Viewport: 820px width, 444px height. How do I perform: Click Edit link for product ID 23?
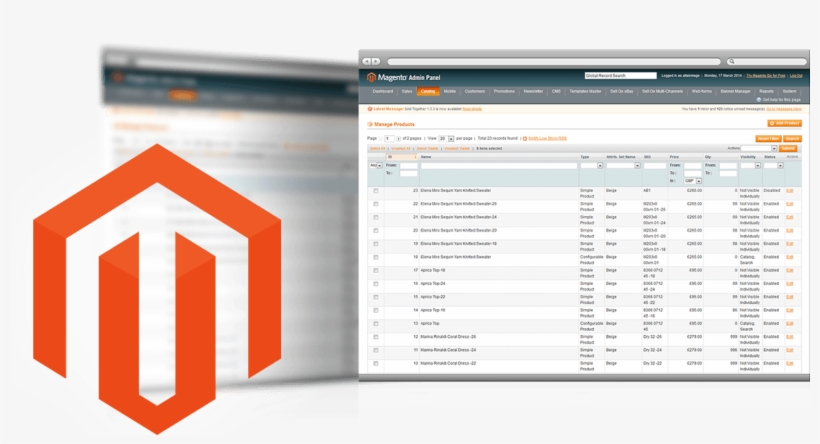click(x=790, y=191)
